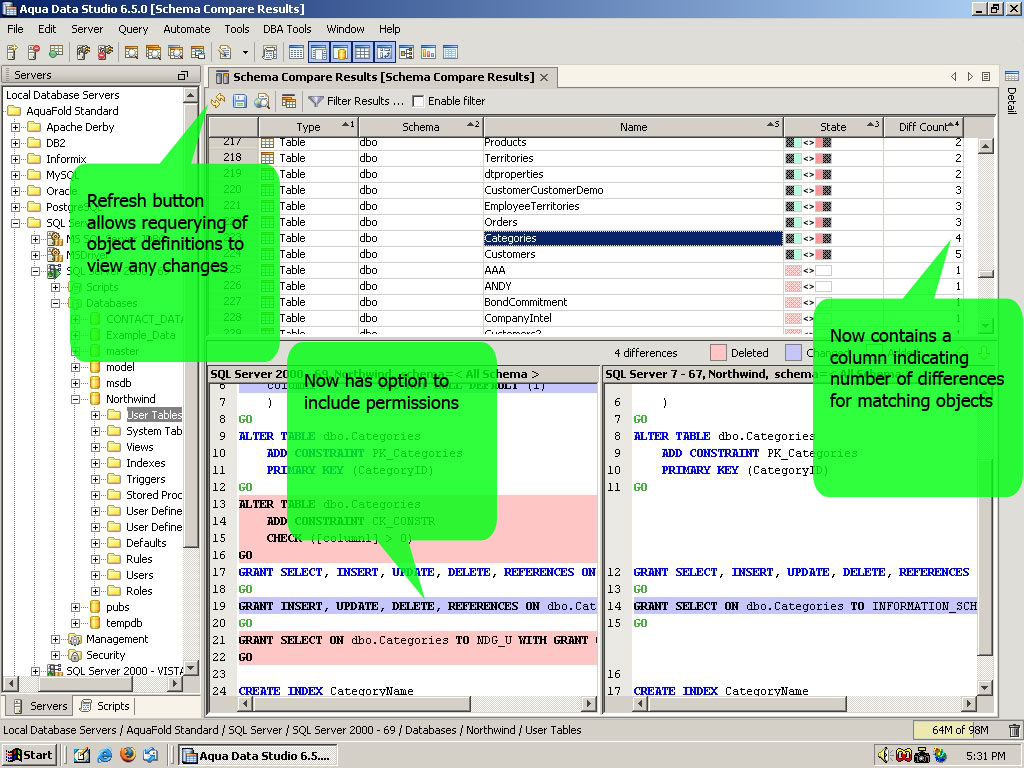1024x768 pixels.
Task: Expand the DB2 server folder
Action: click(x=16, y=143)
